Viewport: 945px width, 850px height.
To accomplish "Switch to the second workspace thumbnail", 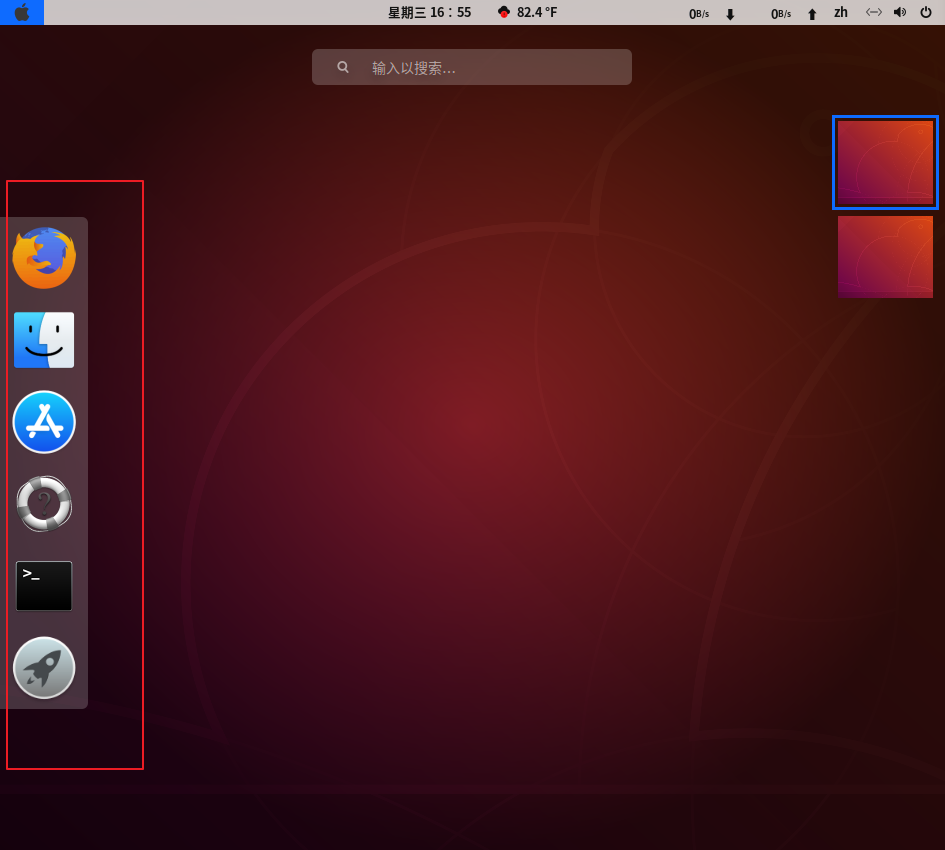I will (885, 257).
